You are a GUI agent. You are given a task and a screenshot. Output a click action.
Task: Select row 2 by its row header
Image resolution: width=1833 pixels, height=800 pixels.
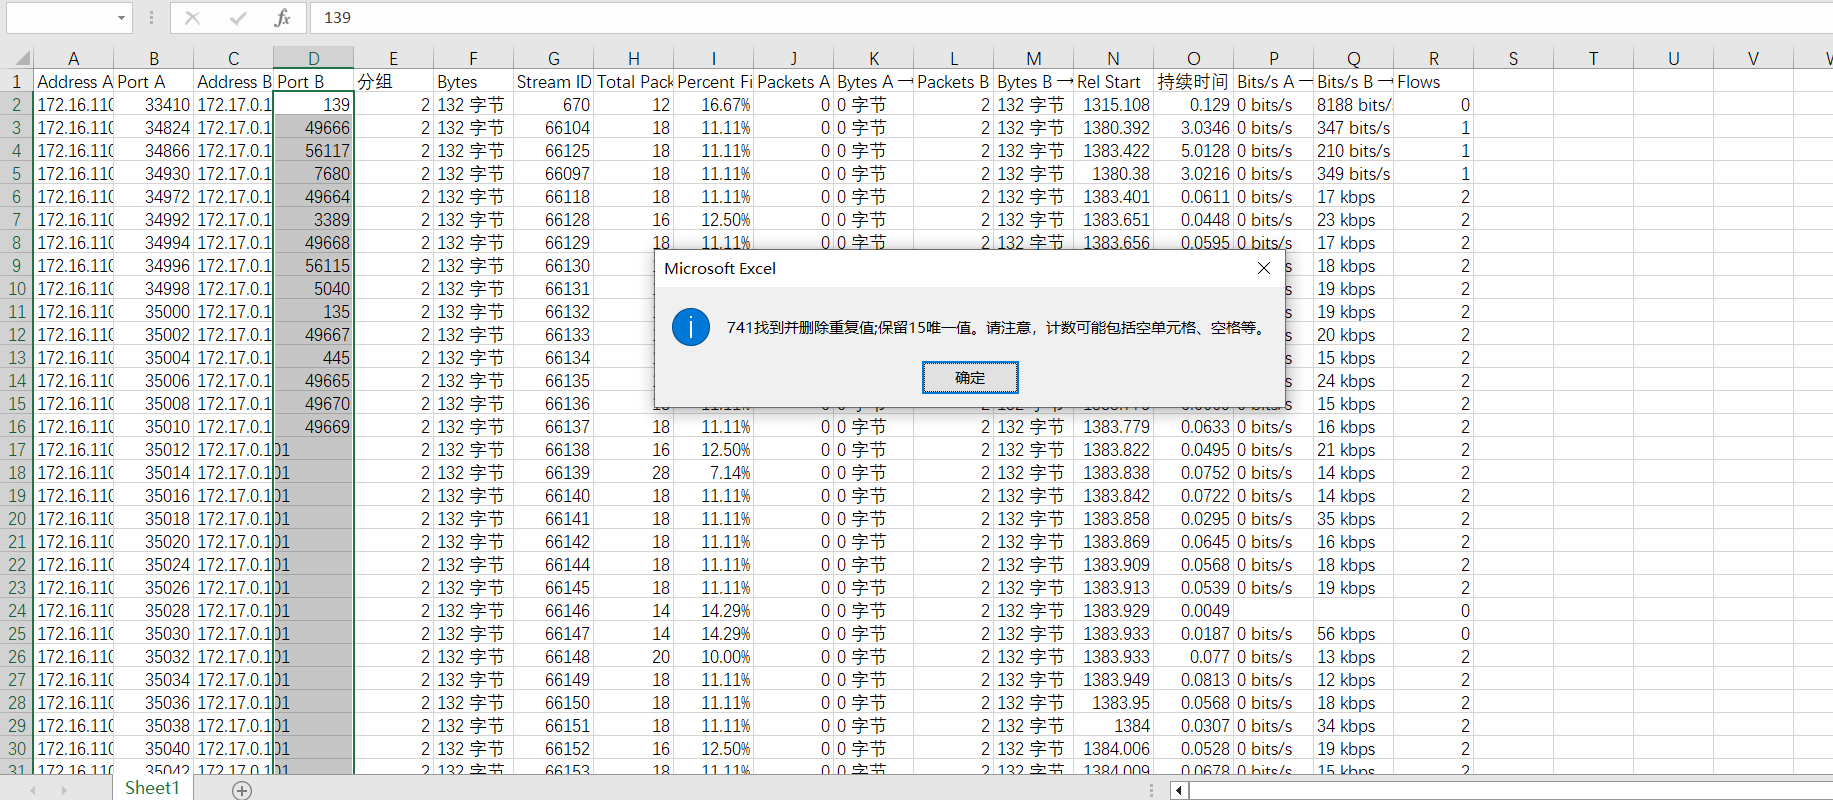coord(17,105)
